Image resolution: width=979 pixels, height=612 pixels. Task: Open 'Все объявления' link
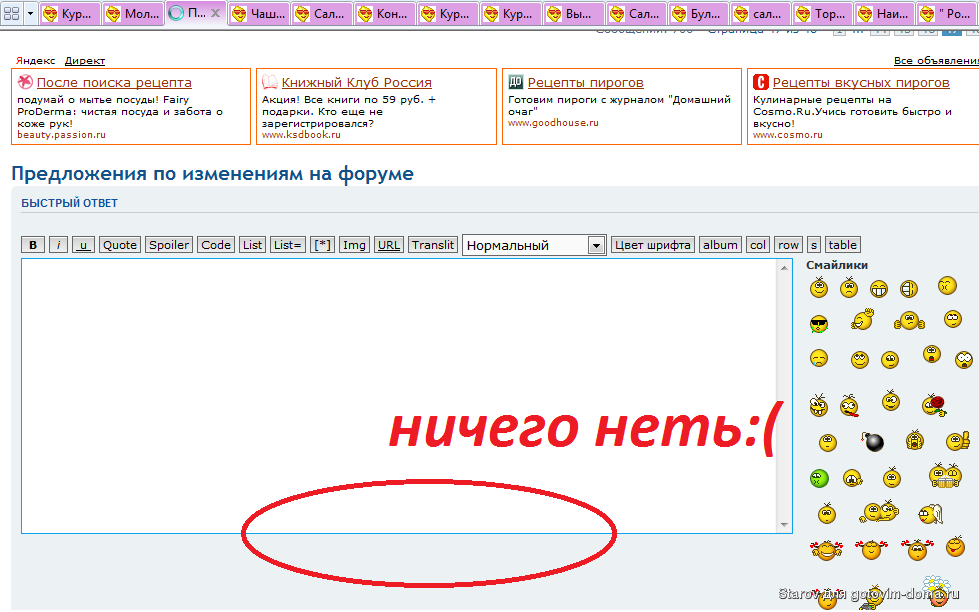pos(936,61)
